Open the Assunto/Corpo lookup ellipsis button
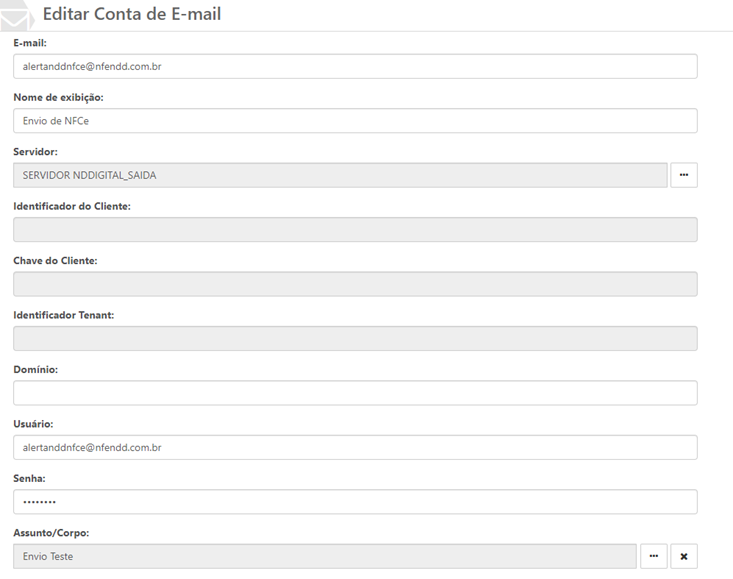 click(x=653, y=556)
